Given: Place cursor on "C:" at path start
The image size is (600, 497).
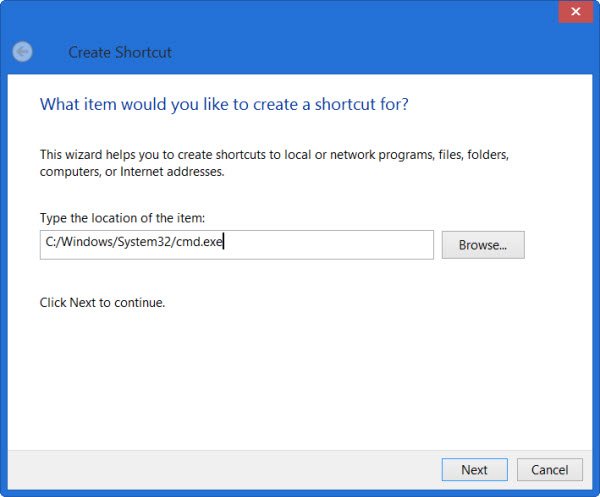Looking at the screenshot, I should [51, 242].
